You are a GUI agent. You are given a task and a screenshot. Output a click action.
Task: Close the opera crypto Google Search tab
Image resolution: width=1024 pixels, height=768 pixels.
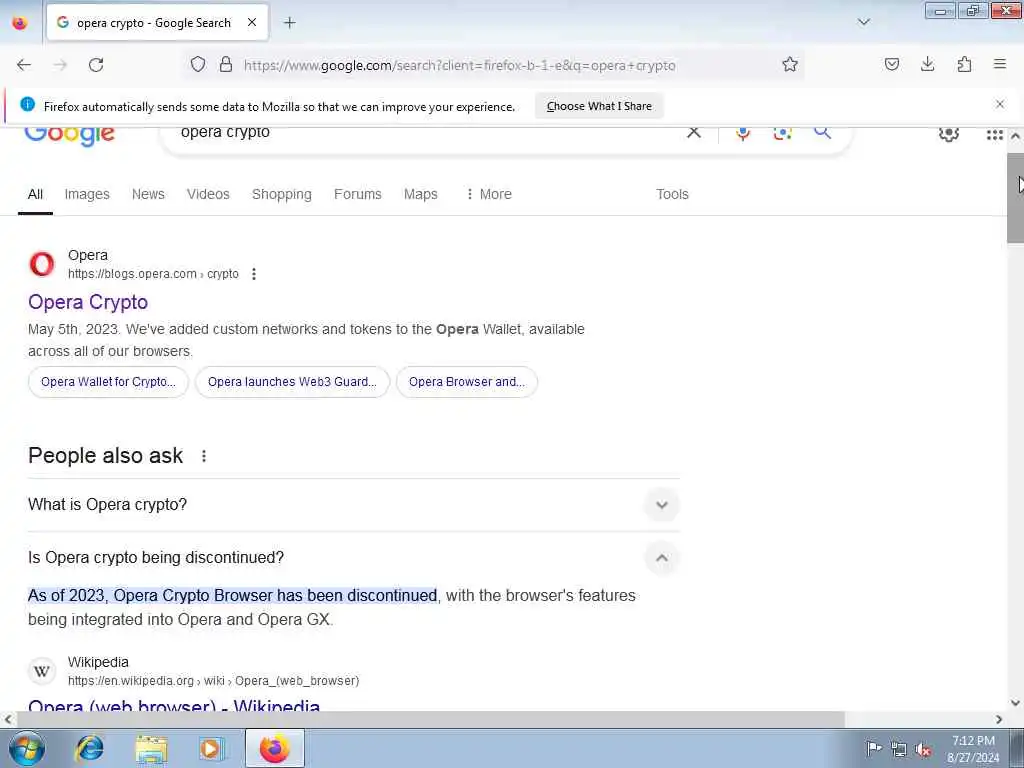point(251,23)
